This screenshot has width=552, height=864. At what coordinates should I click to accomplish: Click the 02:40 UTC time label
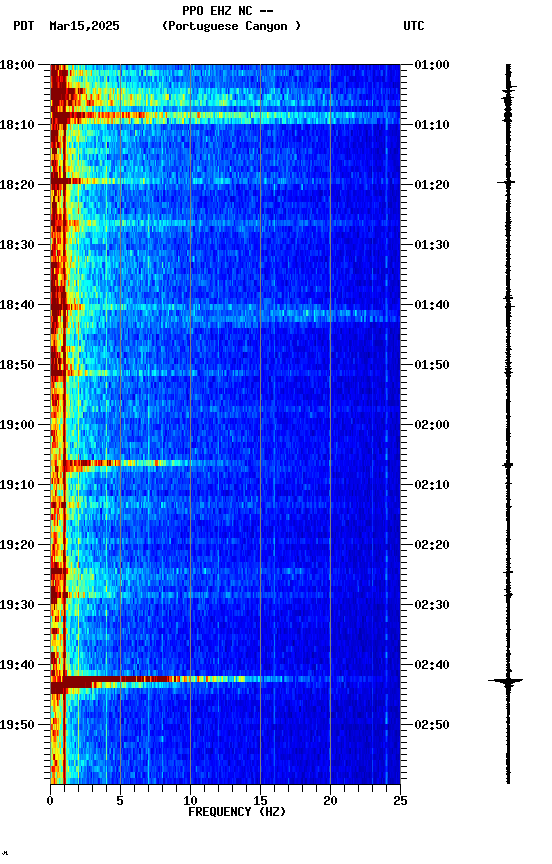[x=432, y=665]
